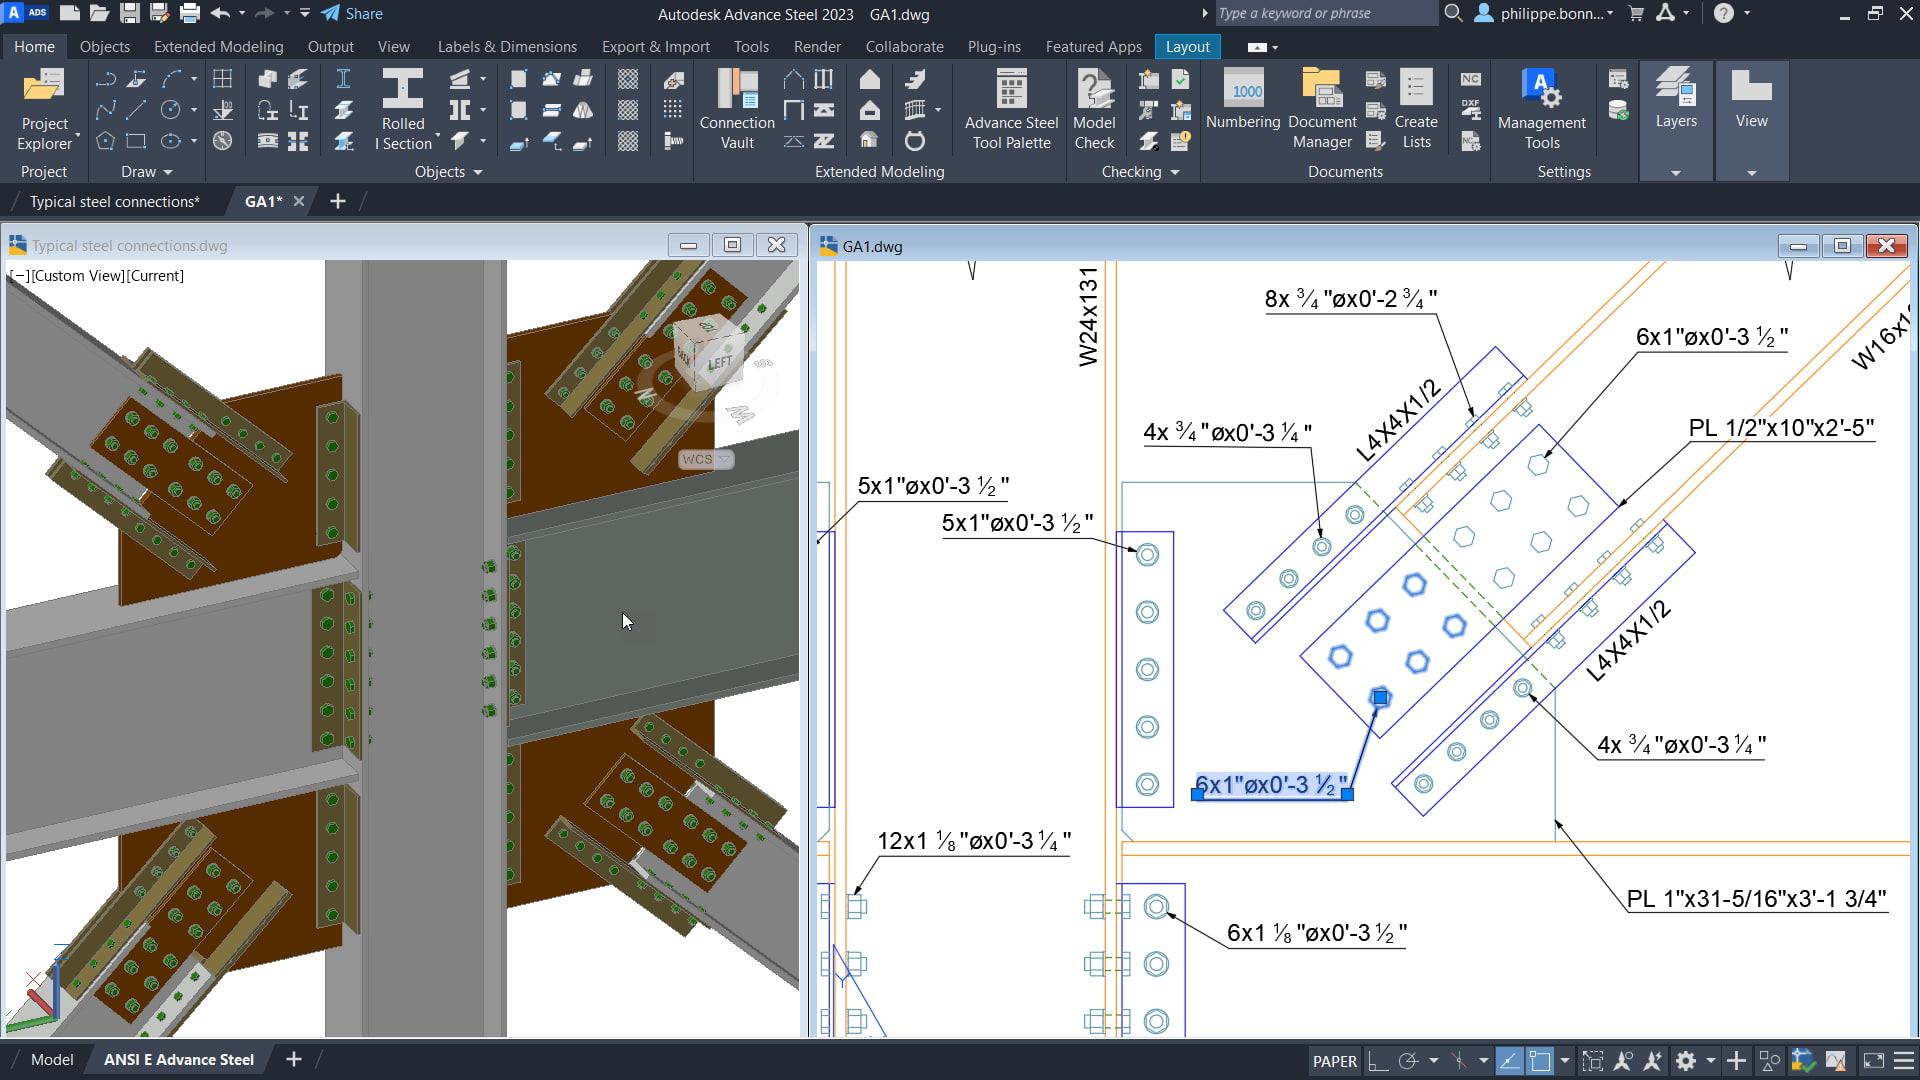This screenshot has width=1920, height=1080.
Task: Toggle PAPER space in status bar
Action: [x=1334, y=1061]
